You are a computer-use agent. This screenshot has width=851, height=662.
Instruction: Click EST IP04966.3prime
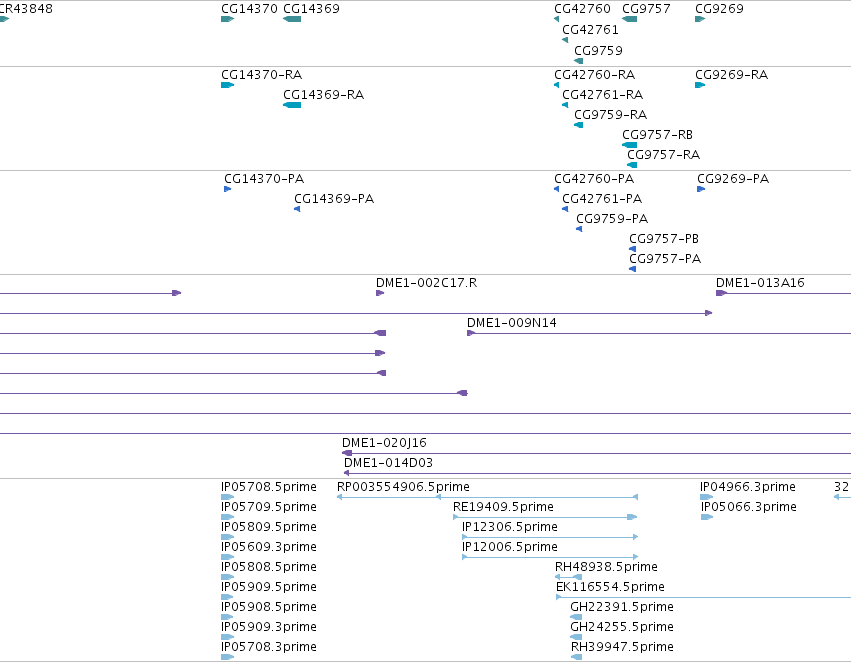tap(707, 497)
